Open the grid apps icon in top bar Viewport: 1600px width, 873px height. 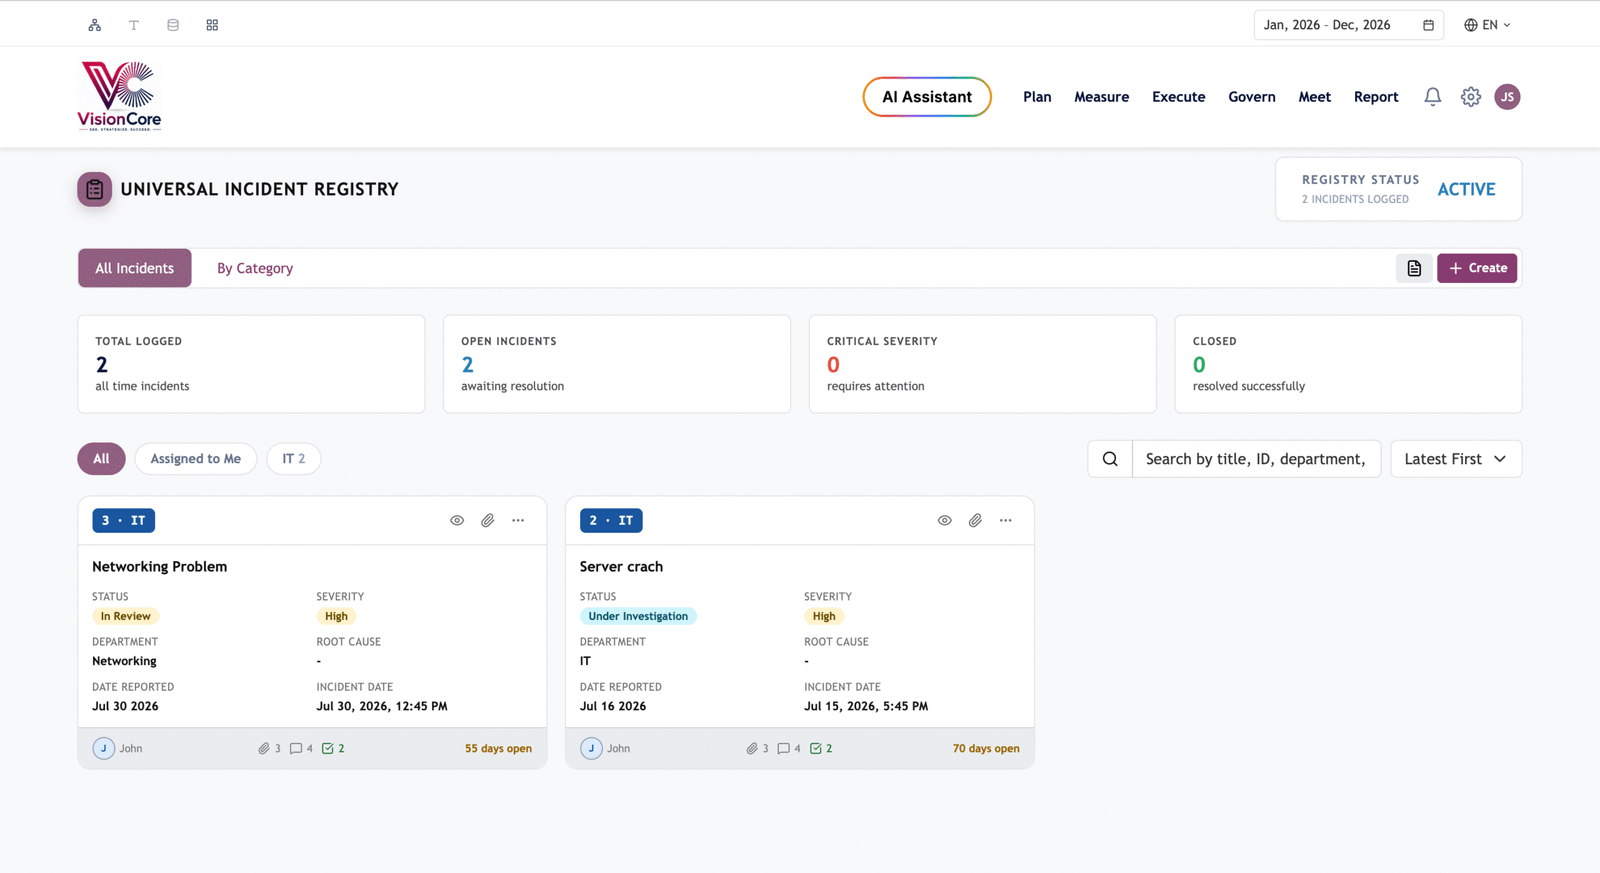212,25
